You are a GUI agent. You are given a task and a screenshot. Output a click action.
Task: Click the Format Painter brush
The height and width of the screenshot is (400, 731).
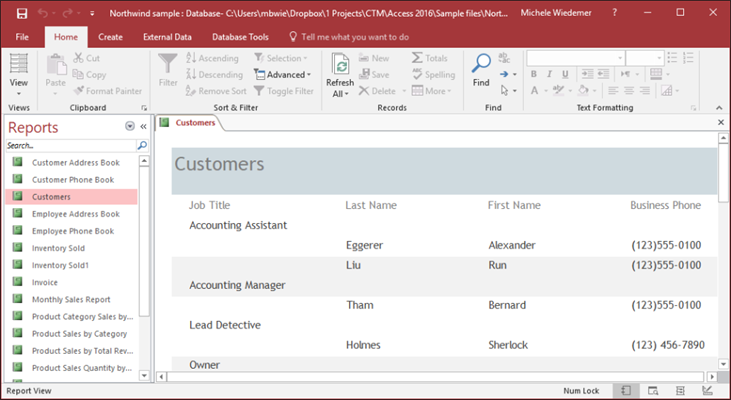click(108, 91)
